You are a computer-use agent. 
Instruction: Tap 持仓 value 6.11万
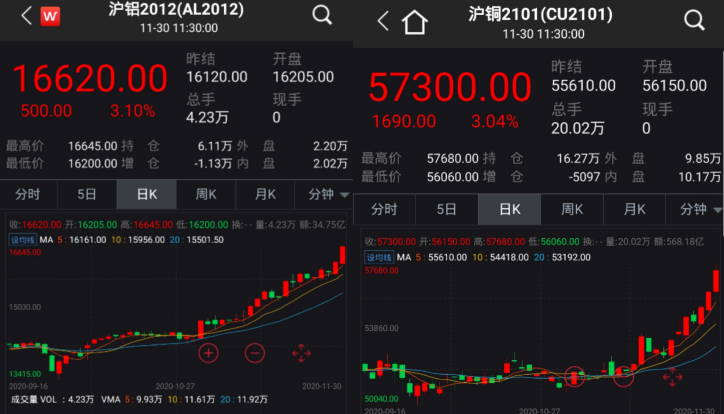point(215,146)
